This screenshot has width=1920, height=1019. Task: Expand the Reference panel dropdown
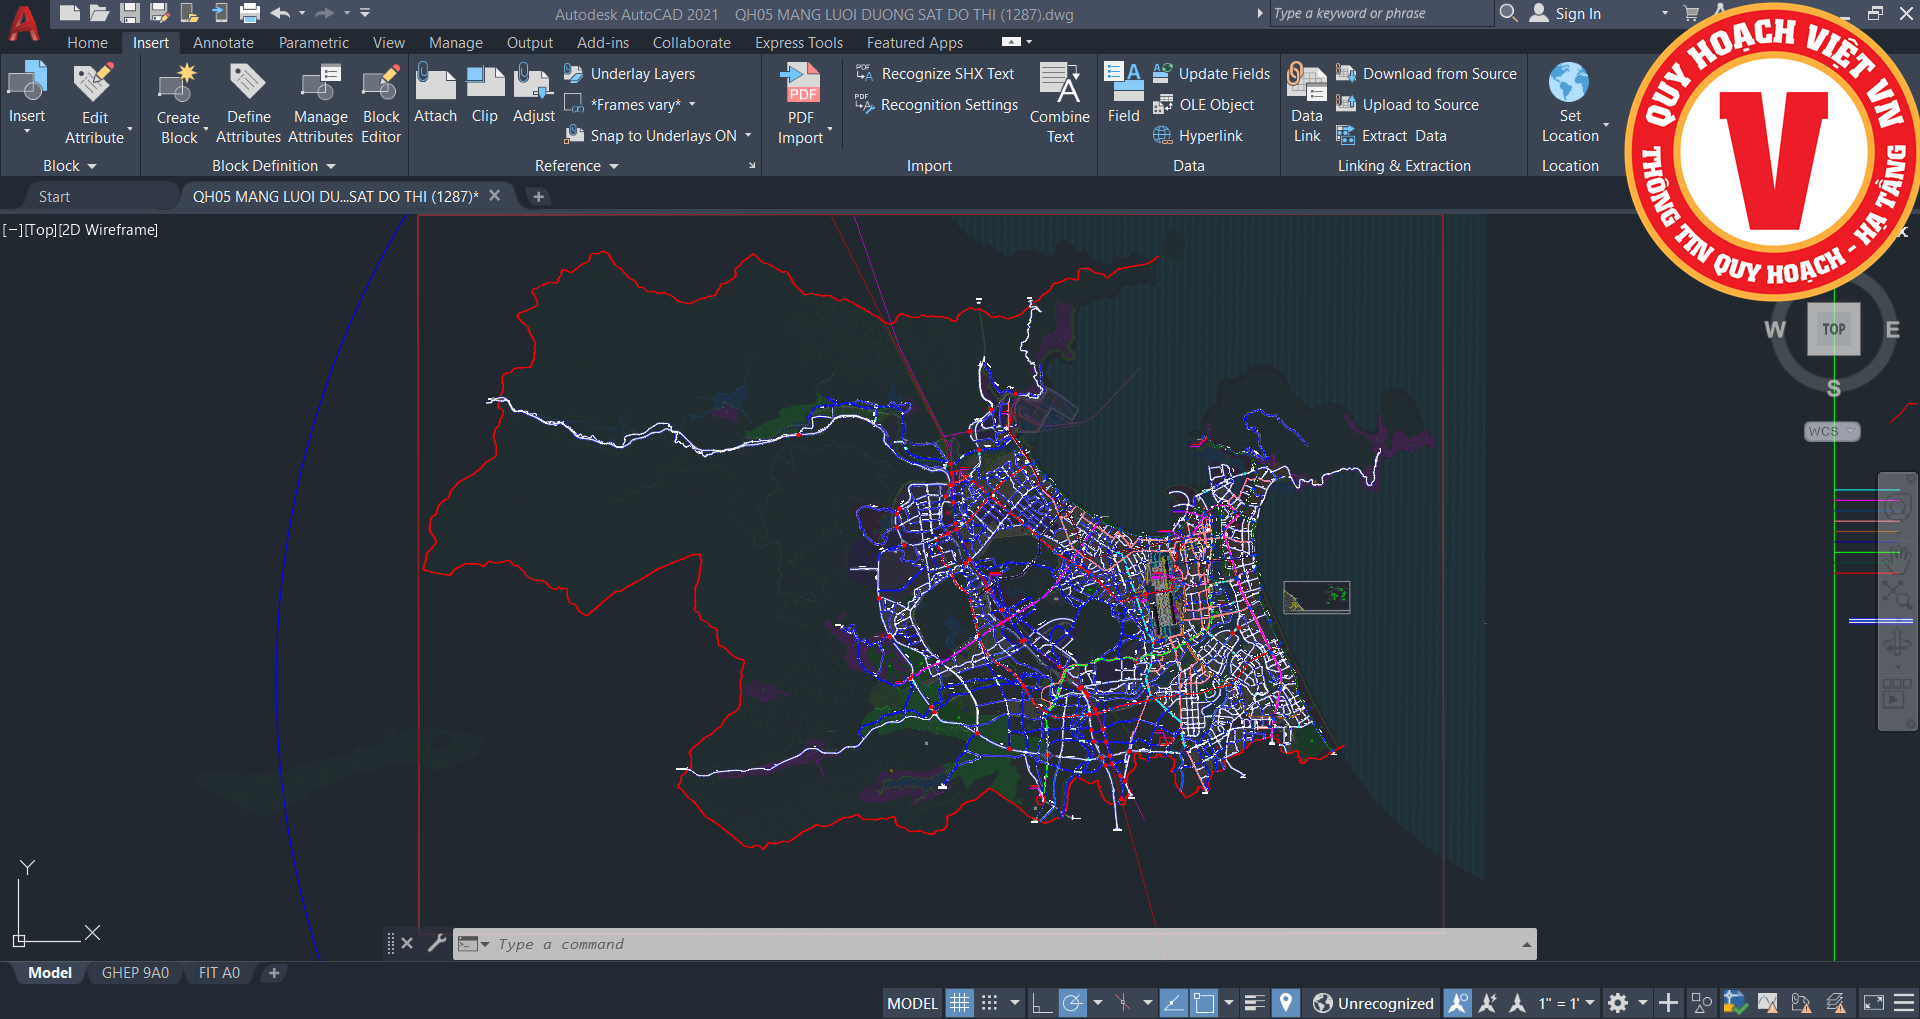[614, 166]
